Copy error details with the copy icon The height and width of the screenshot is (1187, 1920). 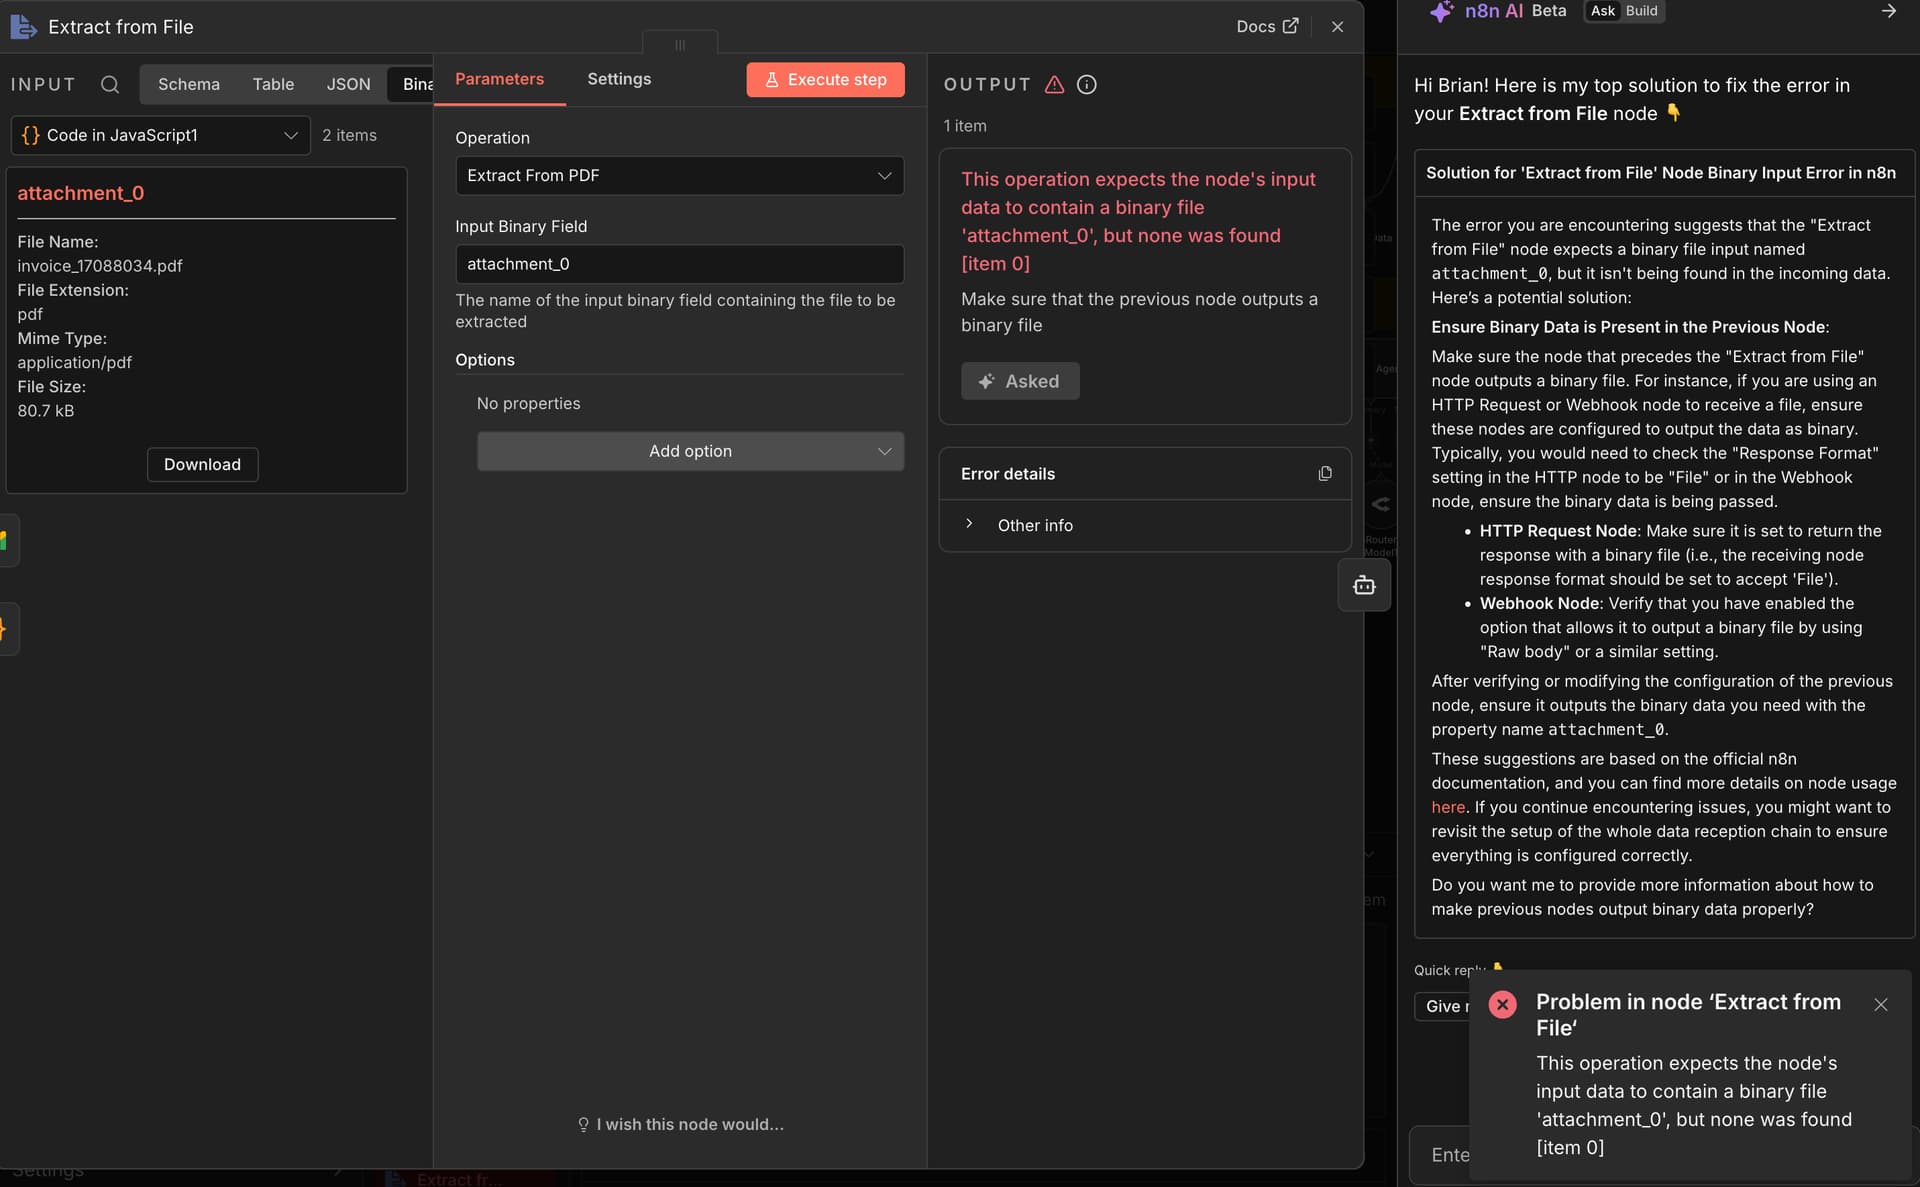pos(1324,474)
